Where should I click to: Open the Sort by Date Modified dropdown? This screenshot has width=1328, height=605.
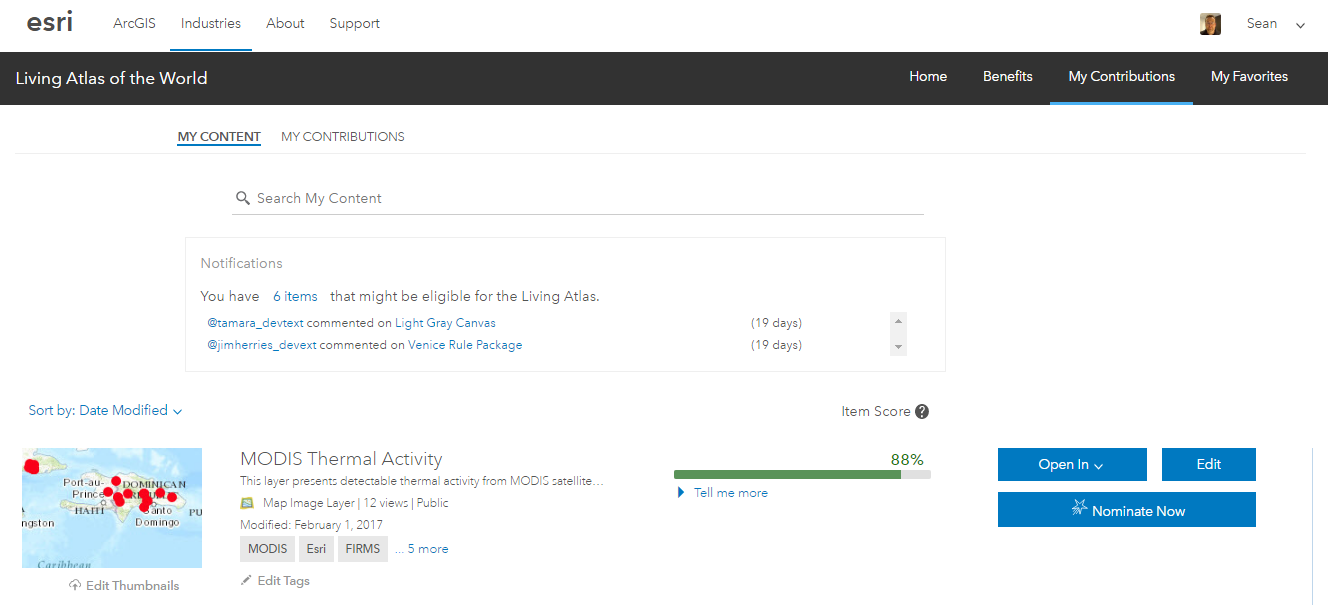105,410
